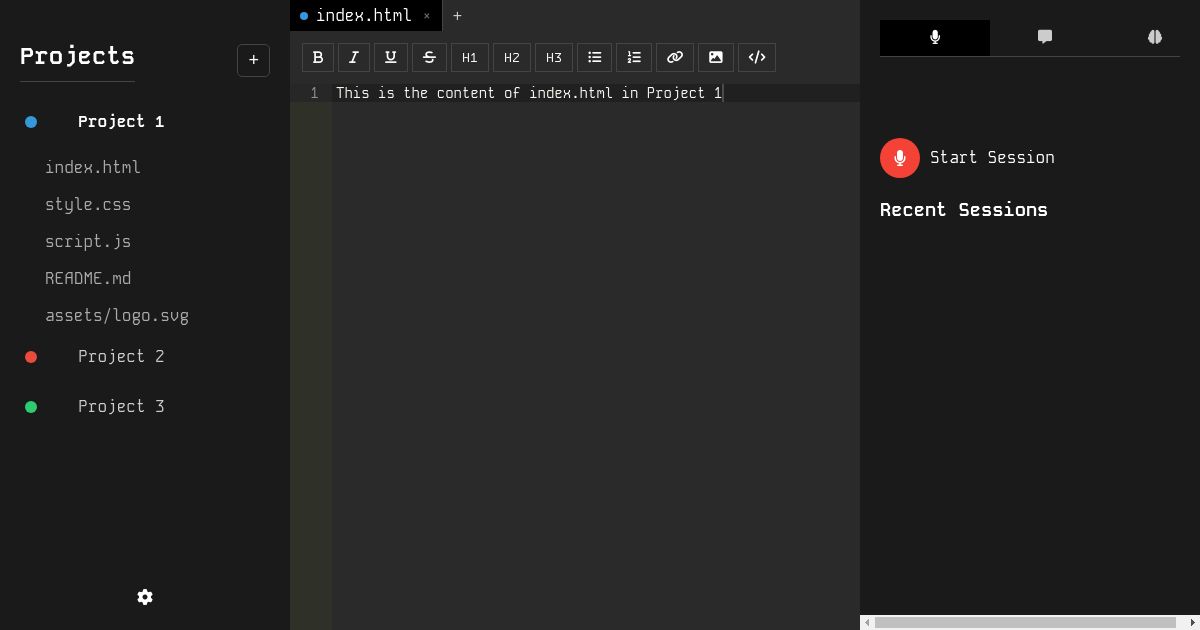This screenshot has height=630, width=1200.
Task: Toggle the microphone panel tab
Action: click(934, 38)
